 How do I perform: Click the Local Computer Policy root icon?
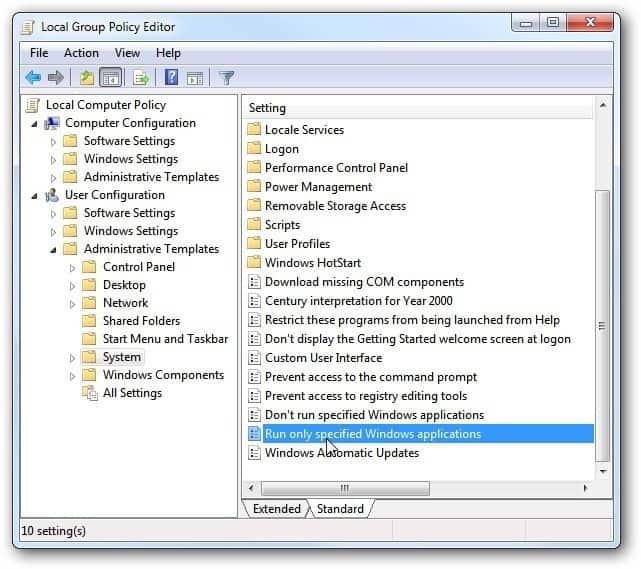click(33, 105)
